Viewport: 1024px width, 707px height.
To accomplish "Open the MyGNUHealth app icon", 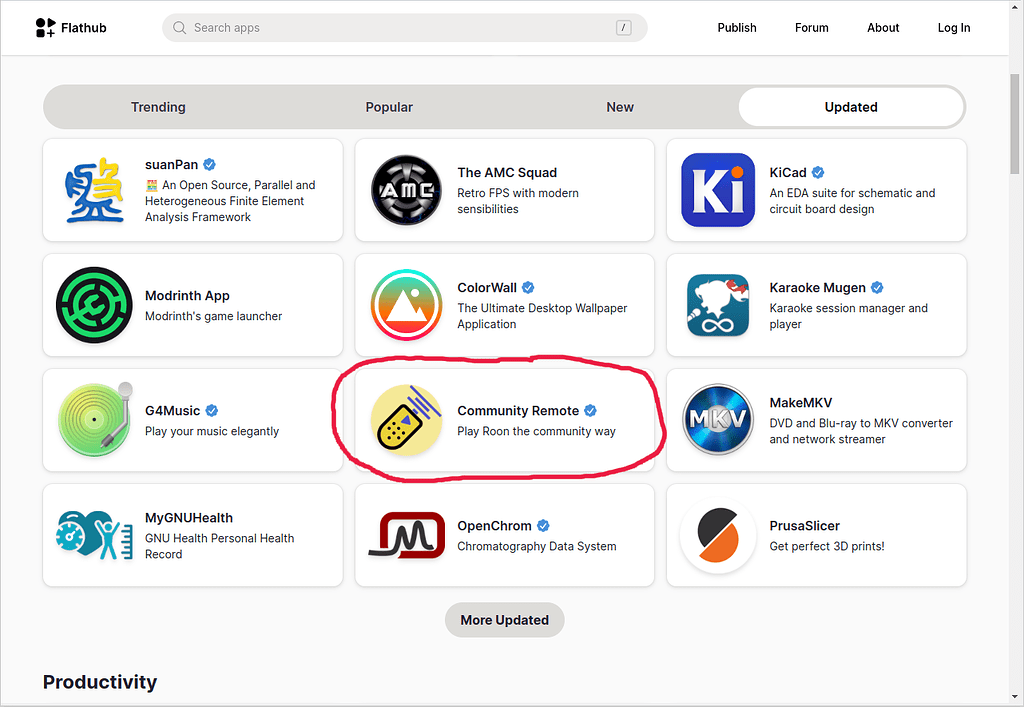I will point(94,535).
